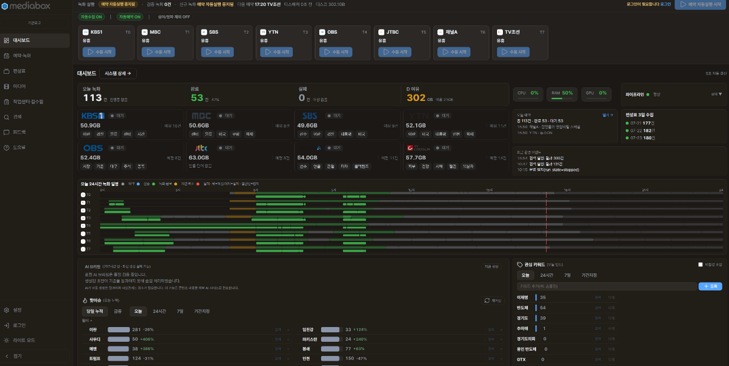Open the settings gear icon in sidebar

(7, 310)
